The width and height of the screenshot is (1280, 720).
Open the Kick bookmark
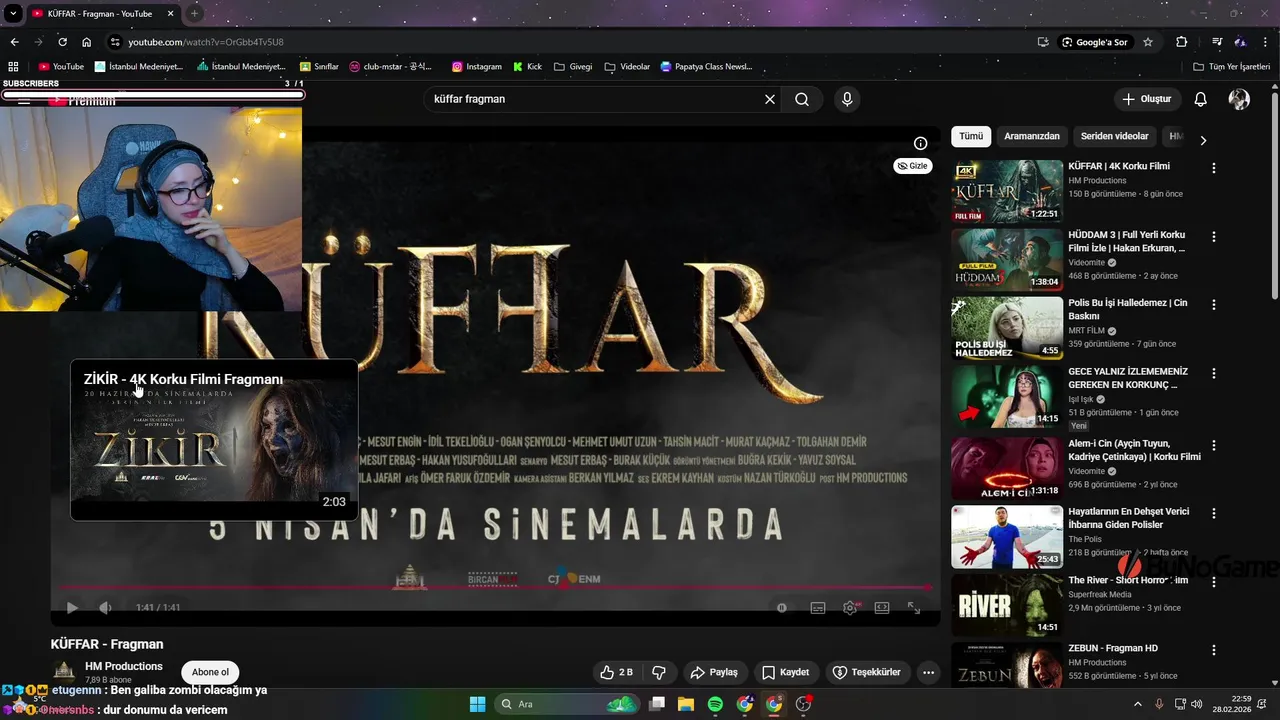(x=527, y=66)
